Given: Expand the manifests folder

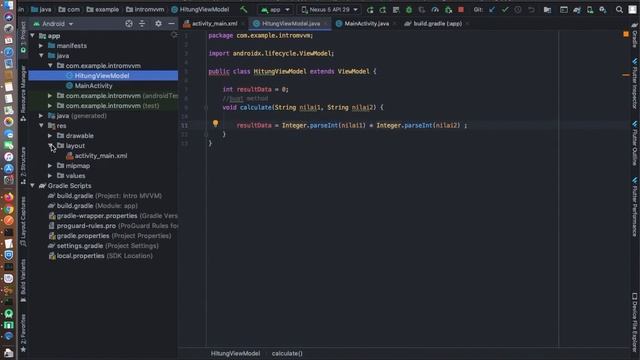Looking at the screenshot, I should 41,46.
